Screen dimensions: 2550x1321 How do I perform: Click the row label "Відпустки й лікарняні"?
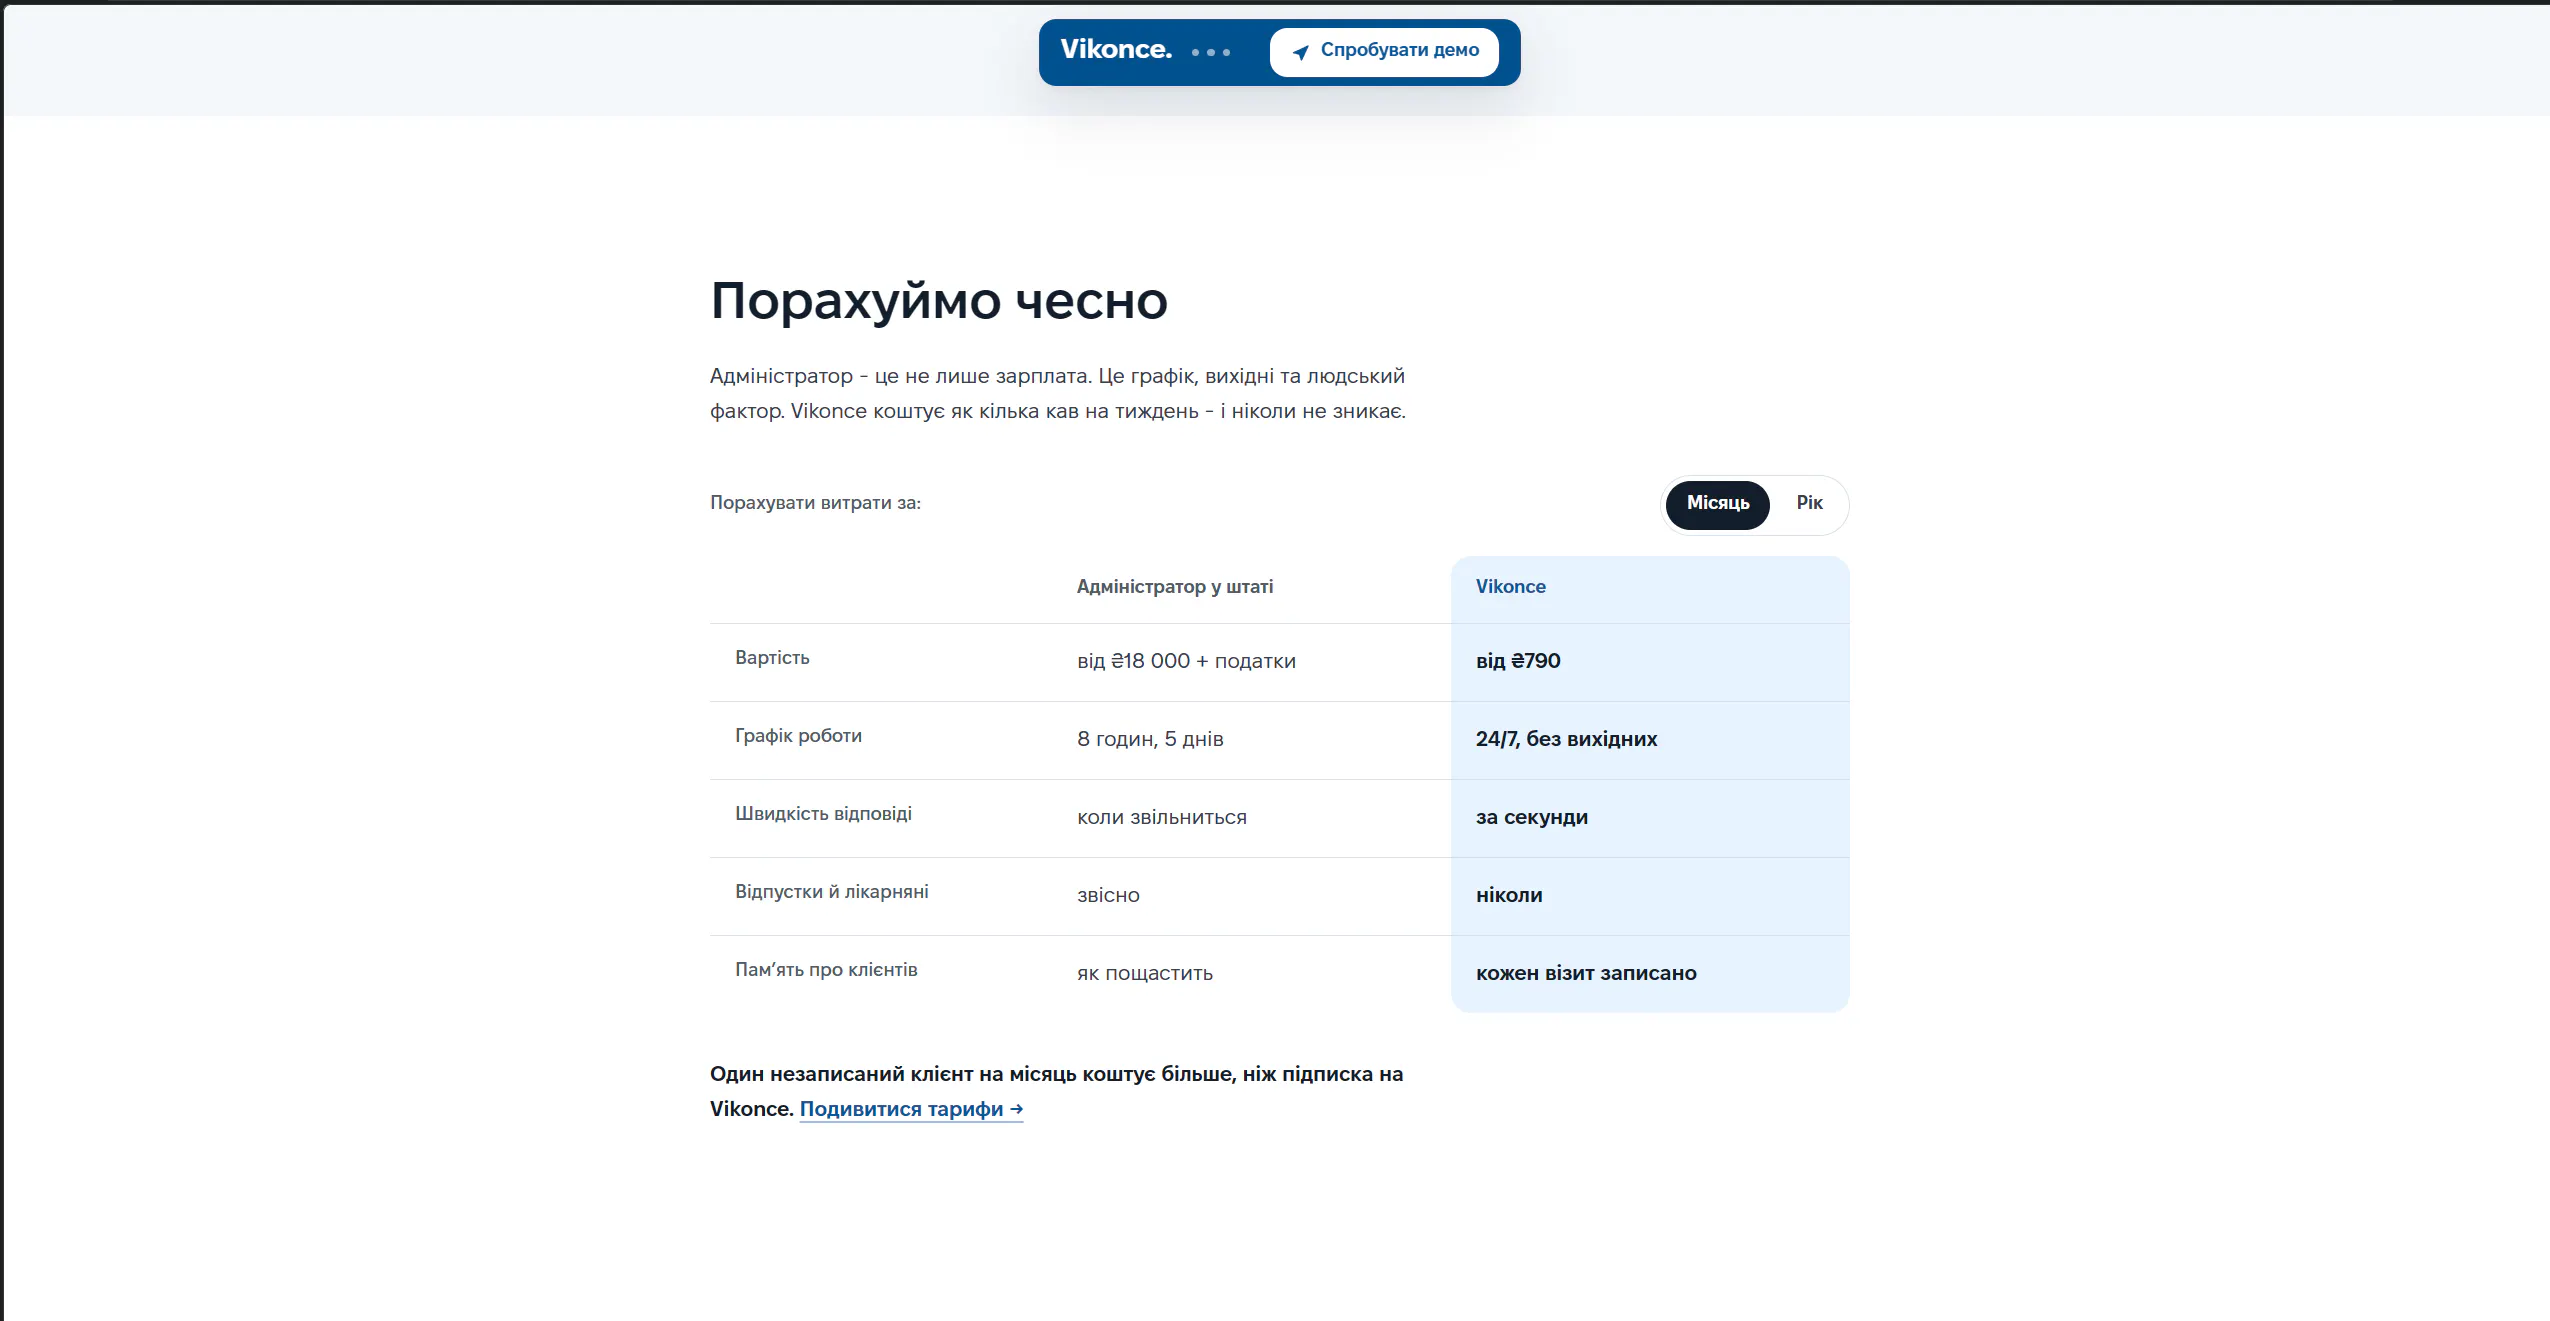pos(832,892)
